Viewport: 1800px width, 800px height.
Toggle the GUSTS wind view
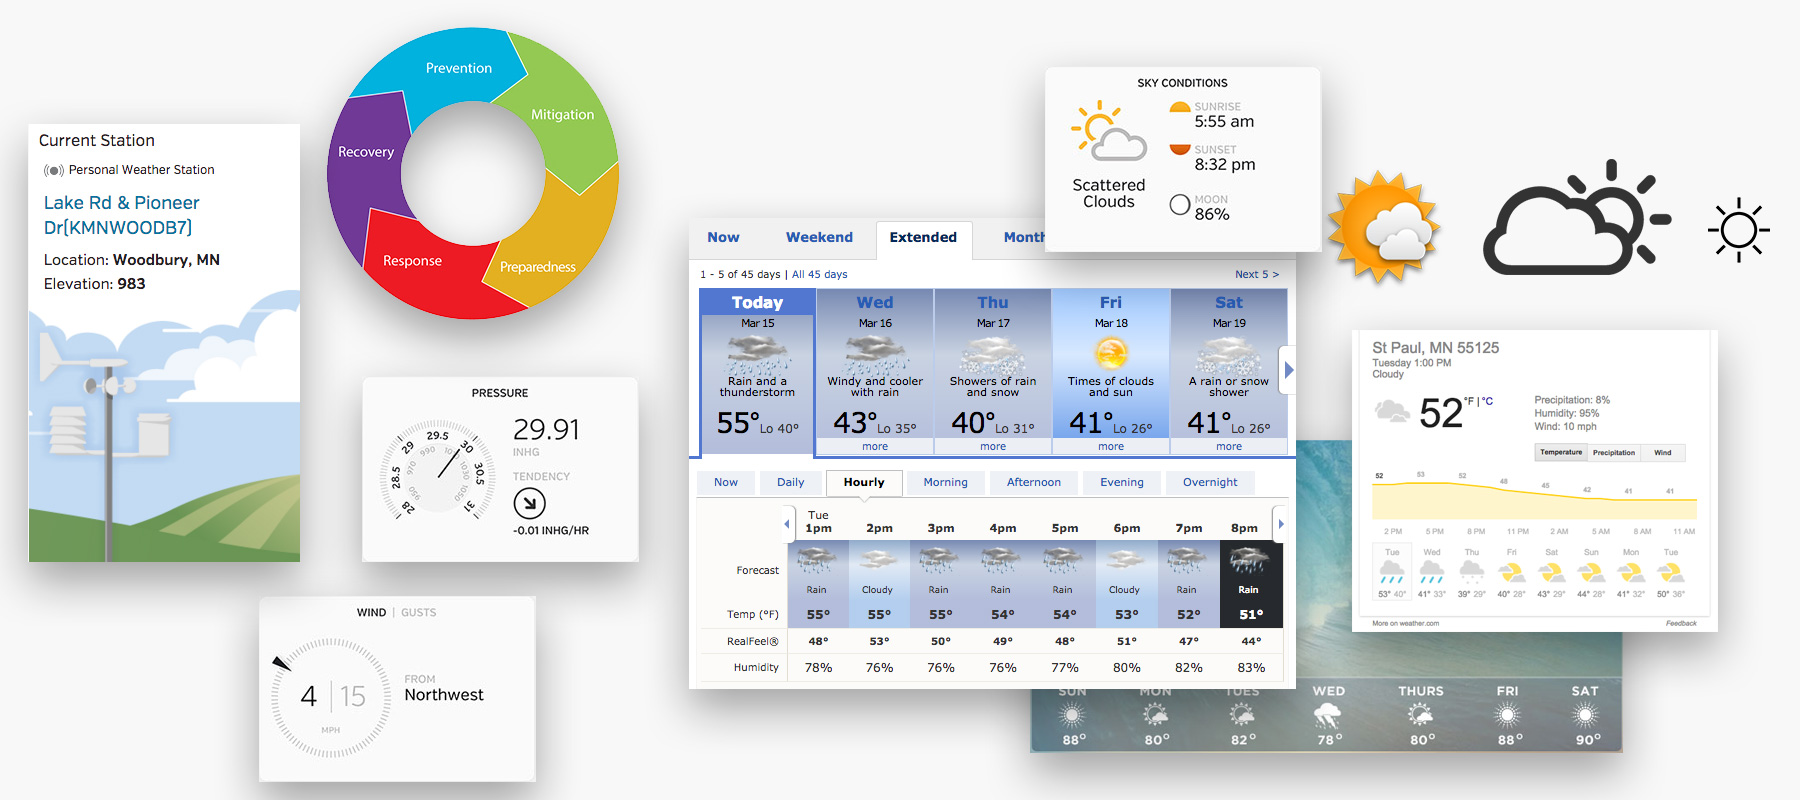click(x=418, y=613)
